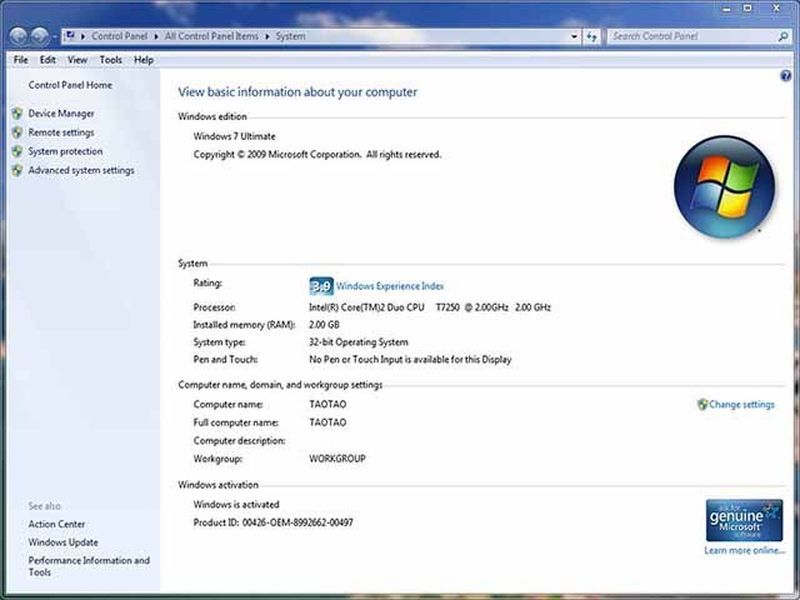
Task: Open the Edit menu
Action: point(48,60)
